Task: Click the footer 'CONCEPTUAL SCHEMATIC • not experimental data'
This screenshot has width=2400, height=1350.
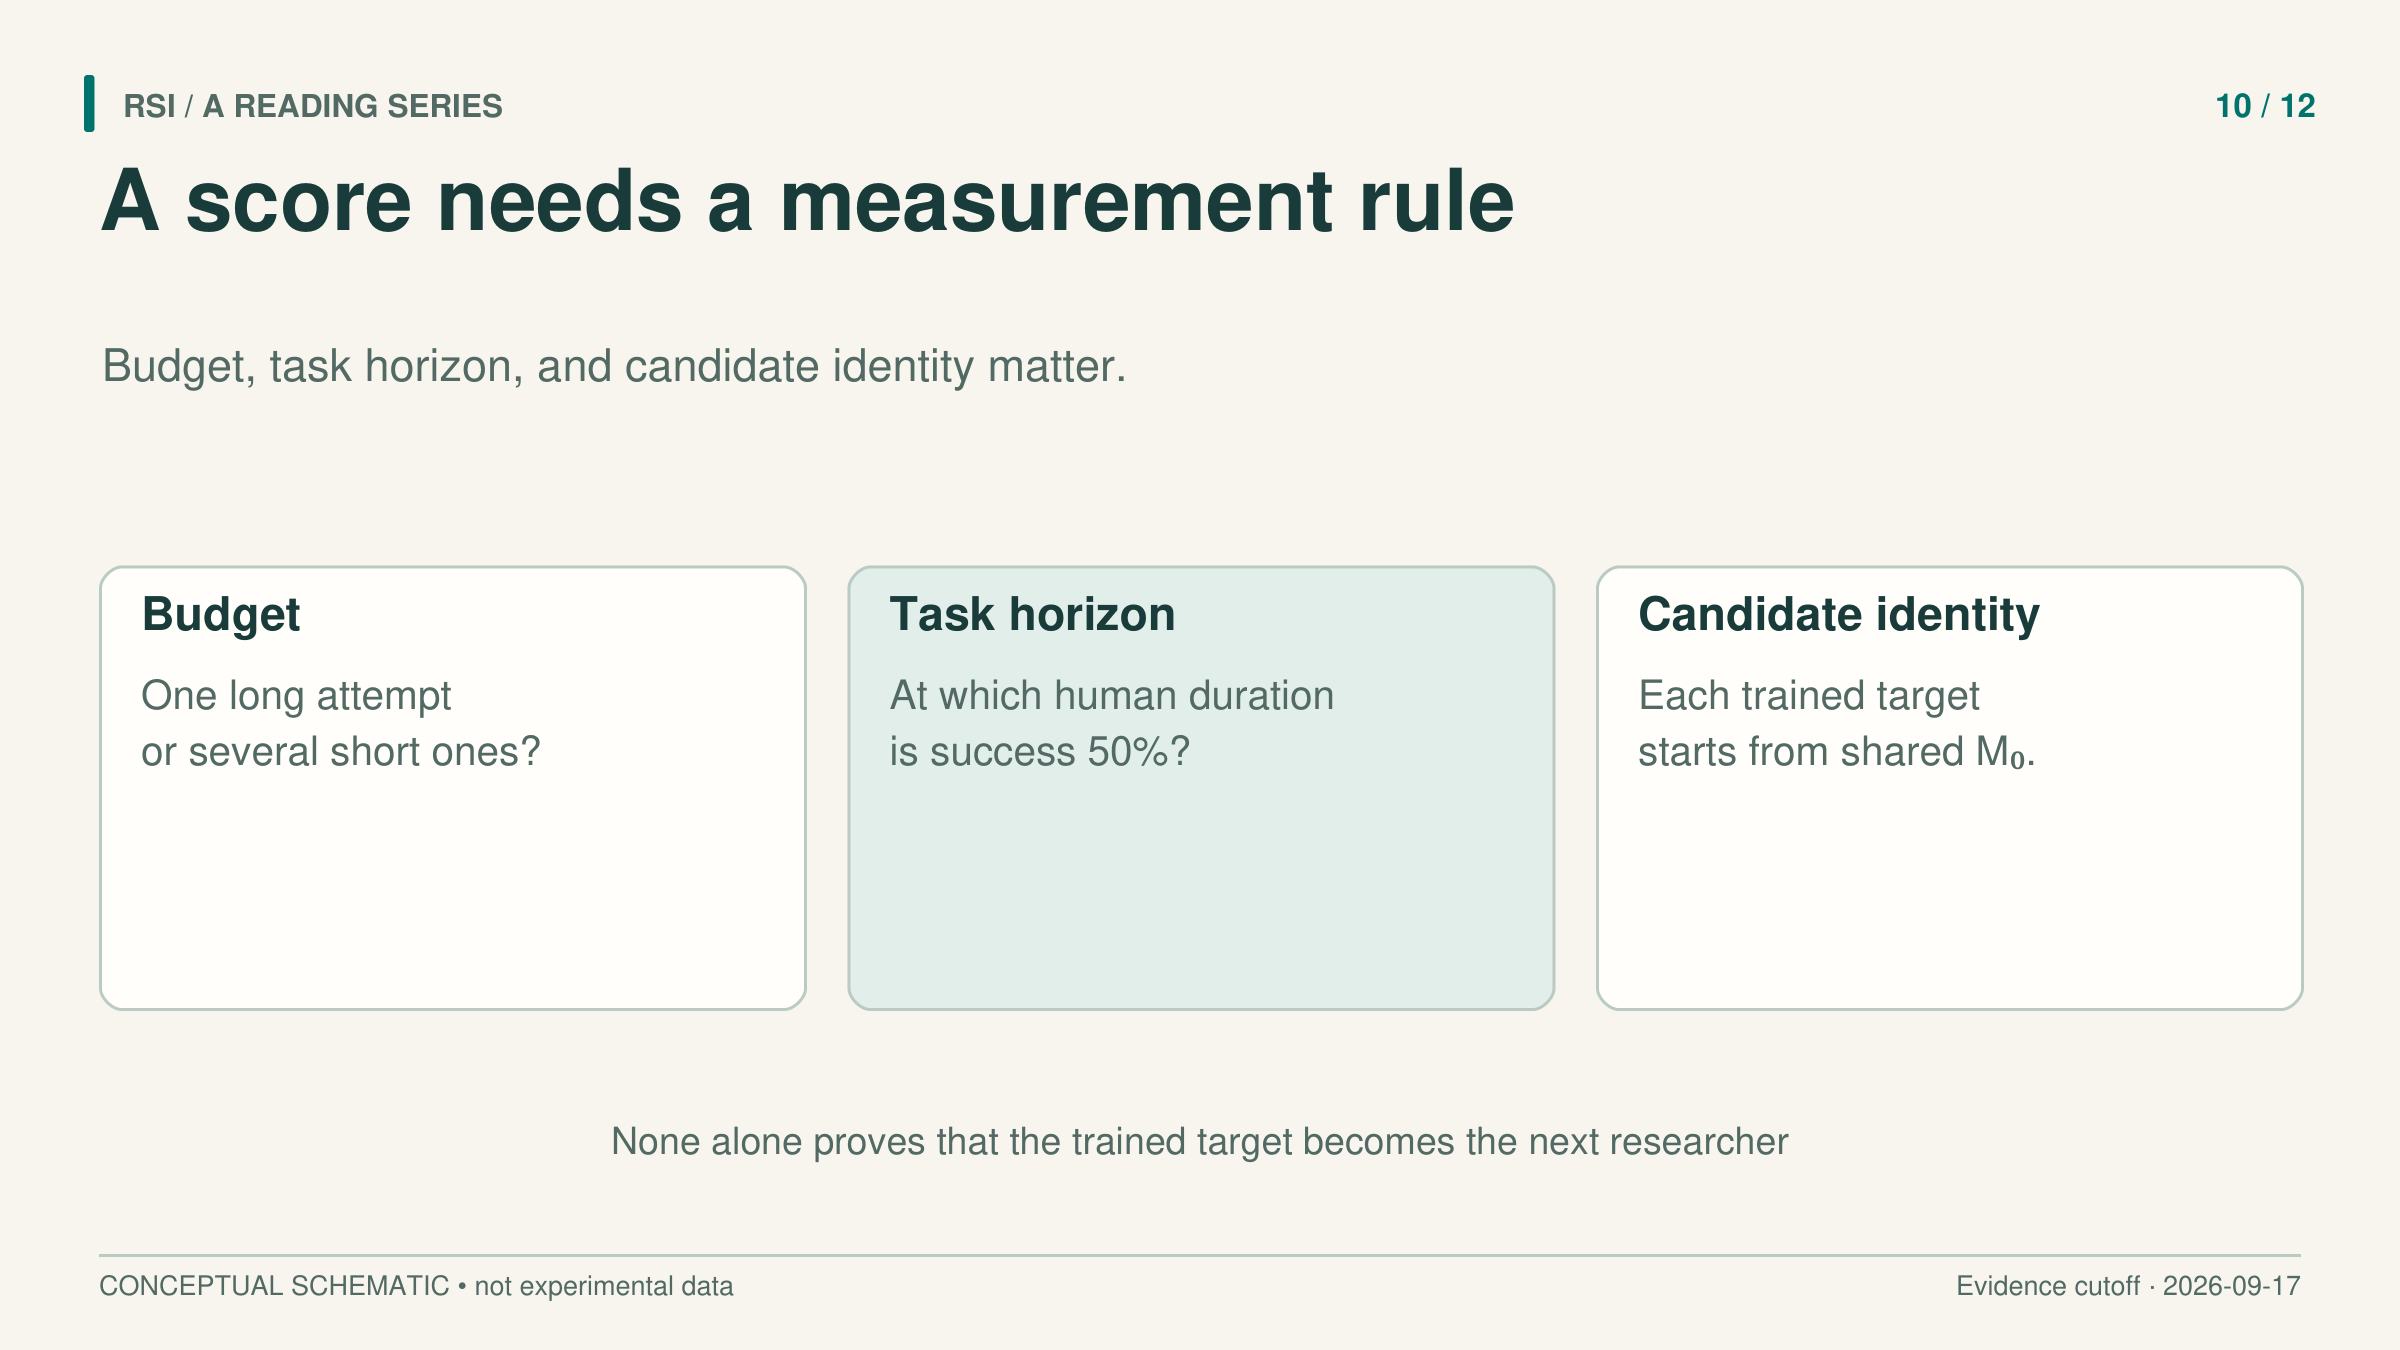Action: [416, 1286]
